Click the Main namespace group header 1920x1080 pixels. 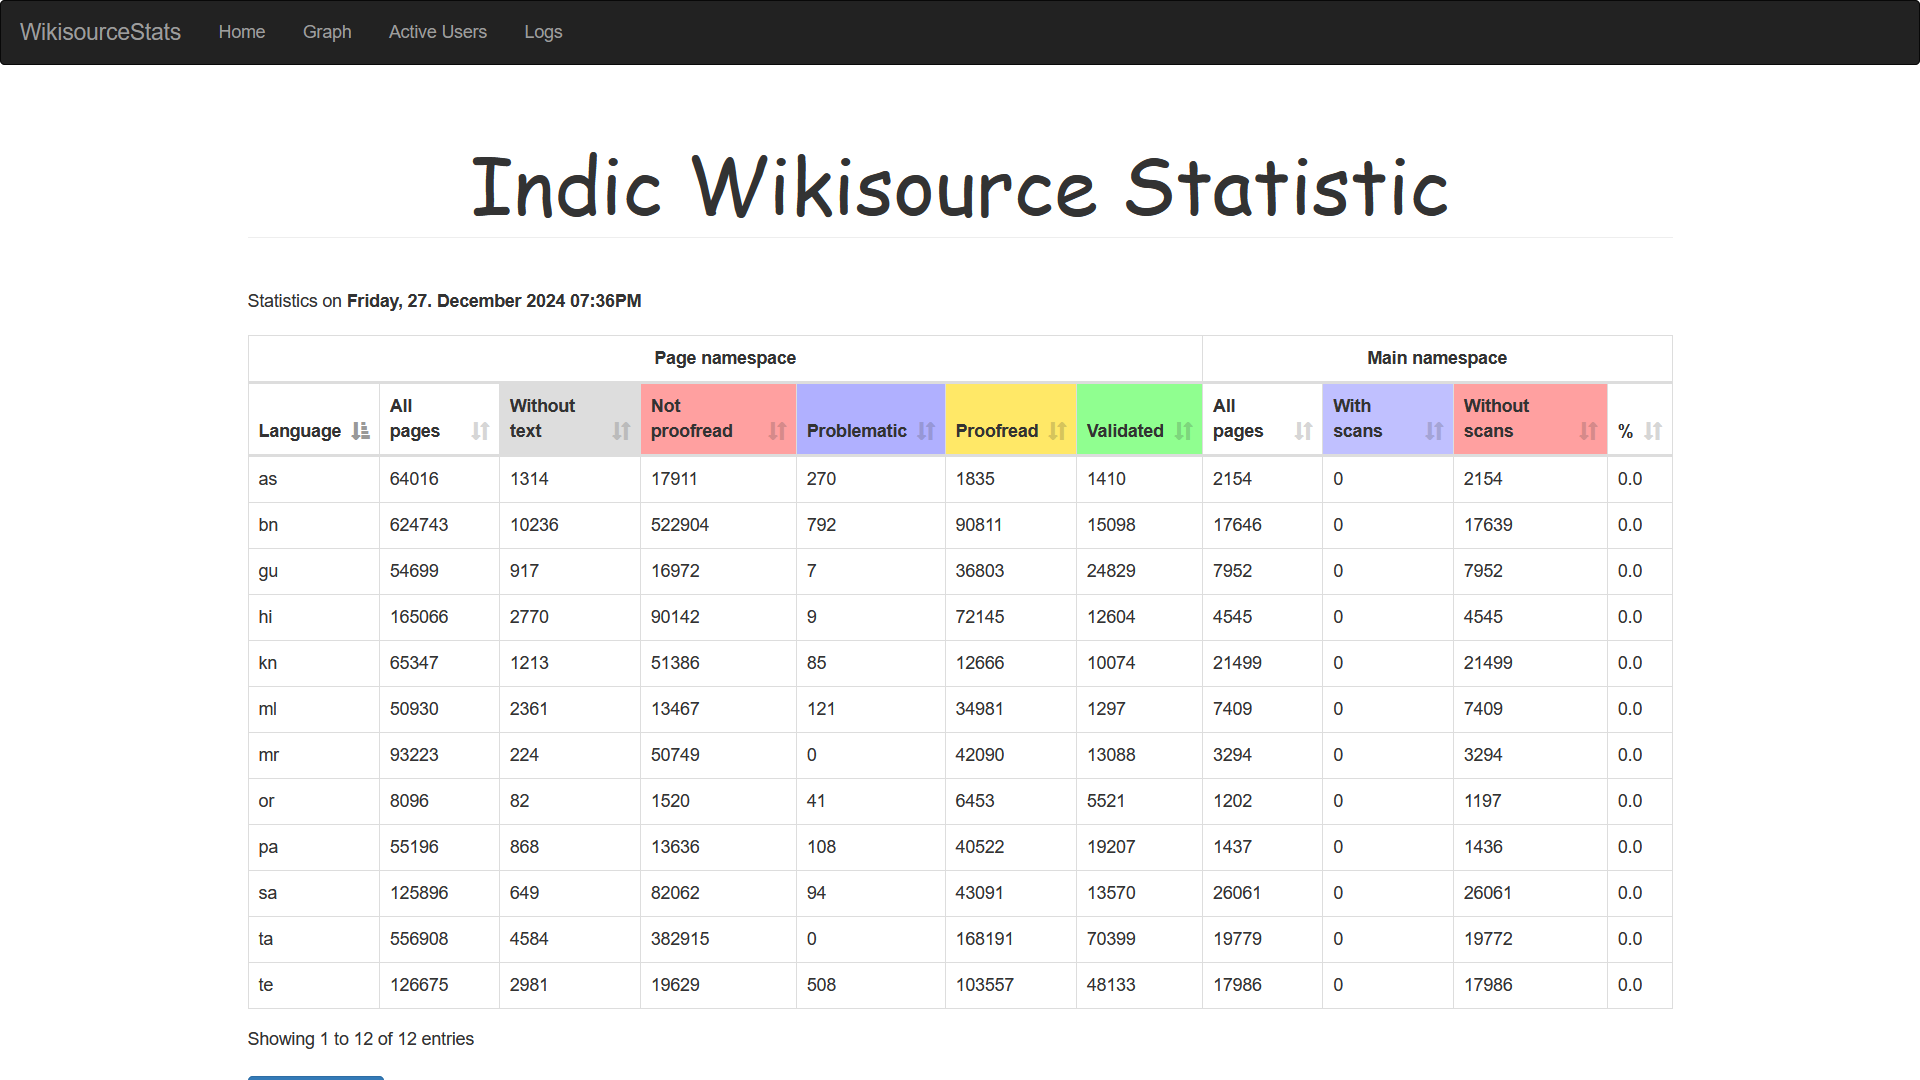[x=1437, y=358]
